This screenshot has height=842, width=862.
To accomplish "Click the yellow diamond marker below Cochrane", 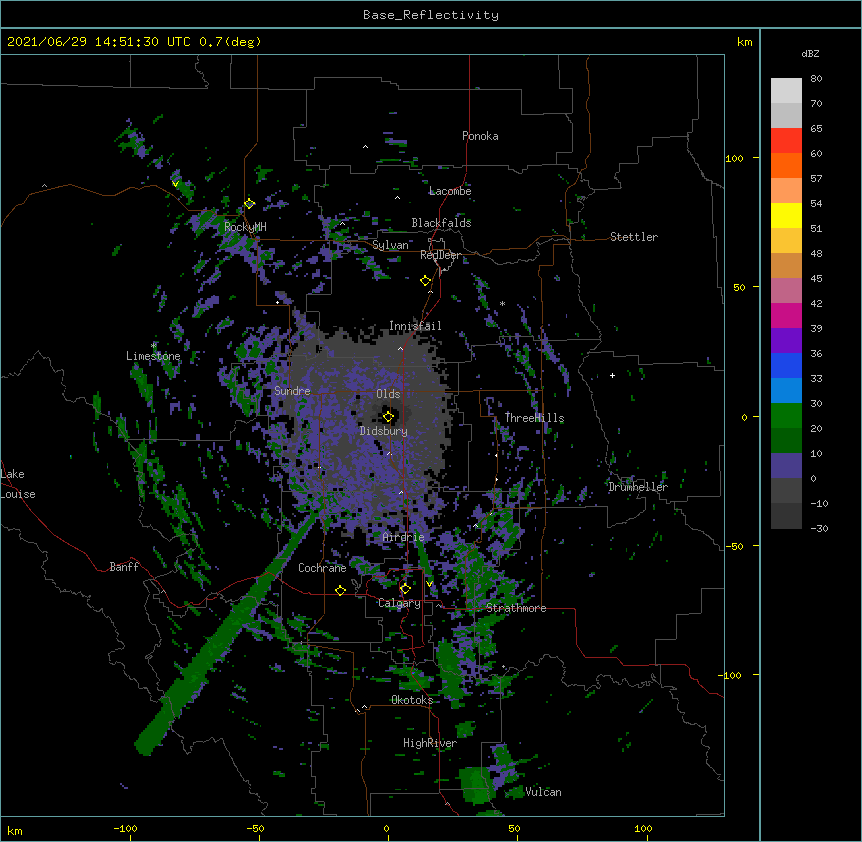I will 340,590.
